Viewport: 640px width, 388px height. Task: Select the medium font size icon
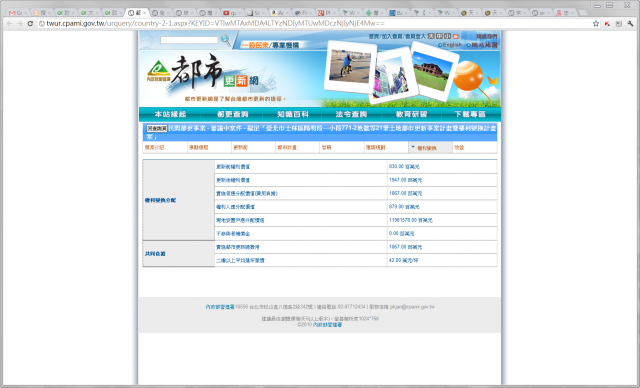click(x=439, y=36)
